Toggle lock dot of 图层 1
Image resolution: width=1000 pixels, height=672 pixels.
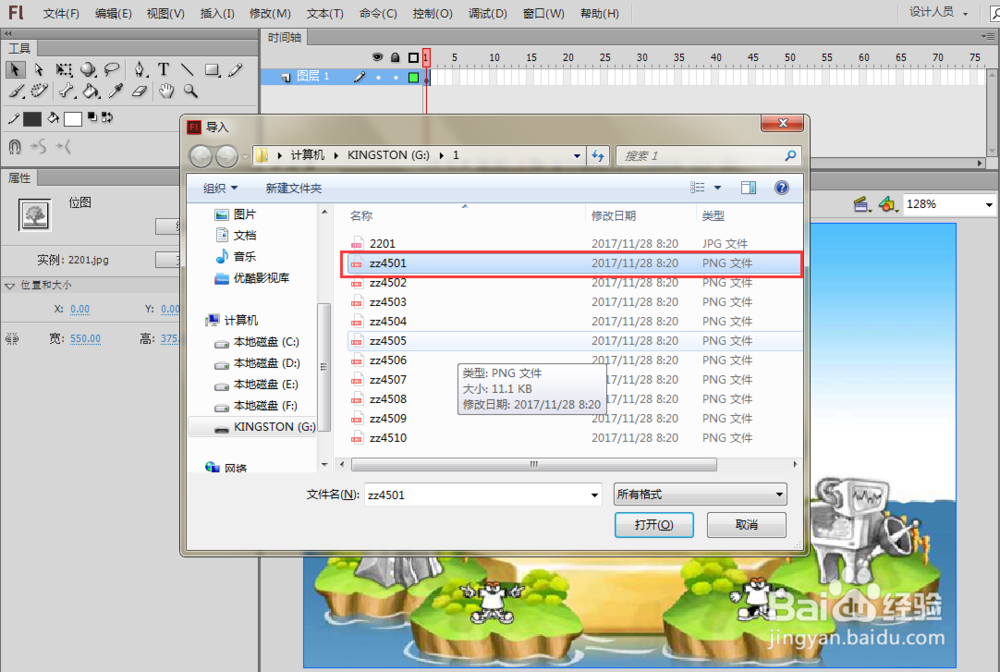(x=395, y=77)
